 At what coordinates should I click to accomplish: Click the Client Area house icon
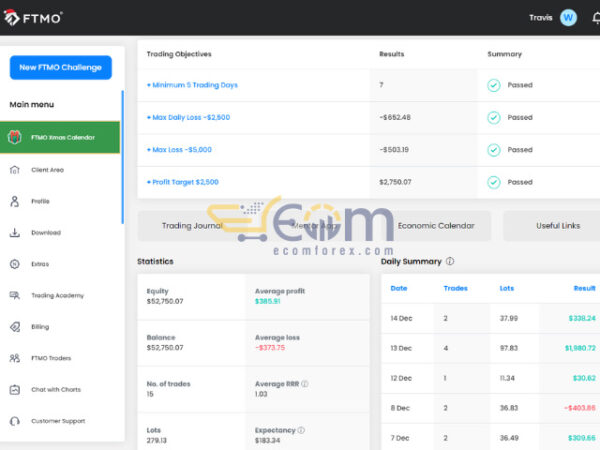14,170
